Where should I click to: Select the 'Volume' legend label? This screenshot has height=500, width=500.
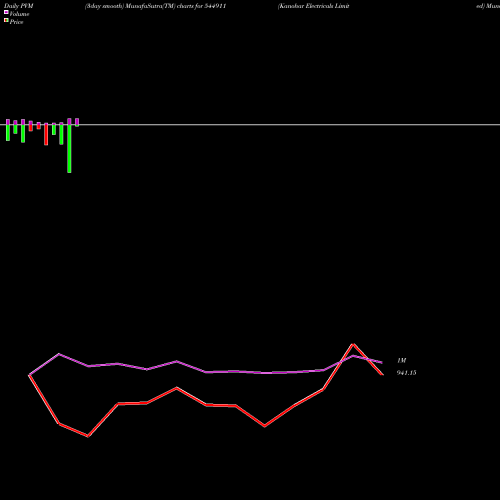pos(19,14)
